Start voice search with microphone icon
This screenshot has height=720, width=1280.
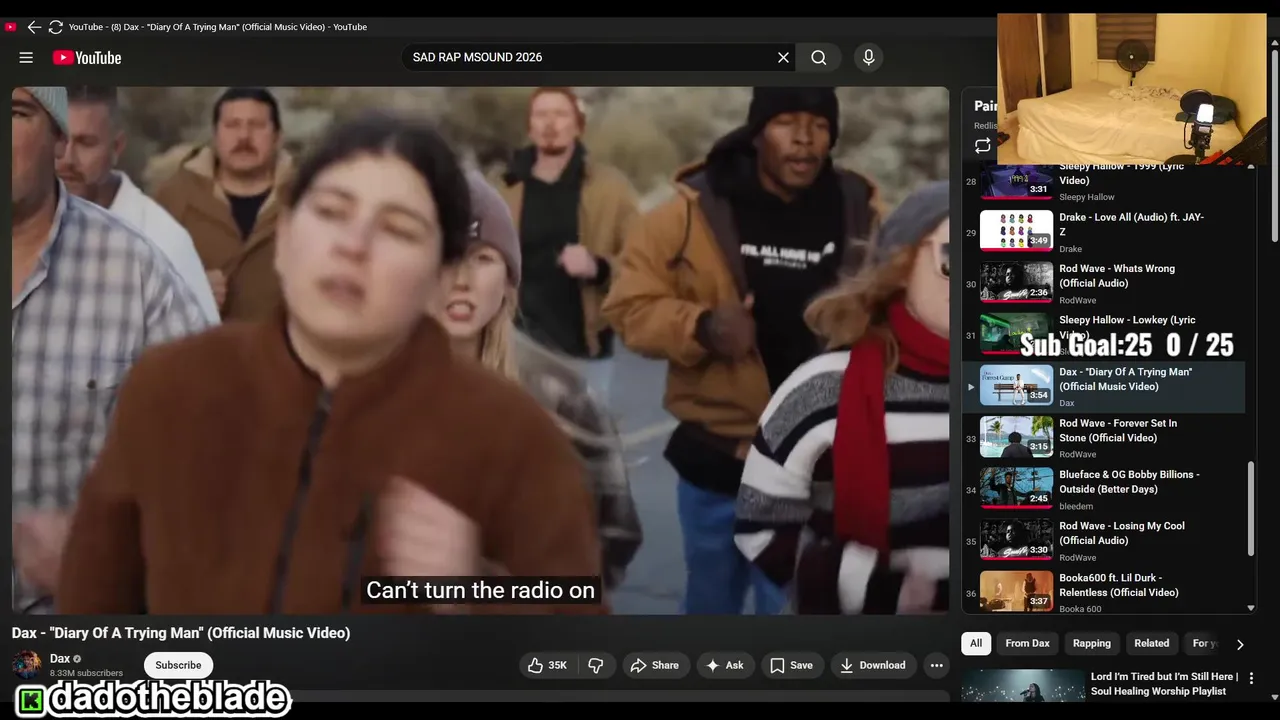point(868,58)
